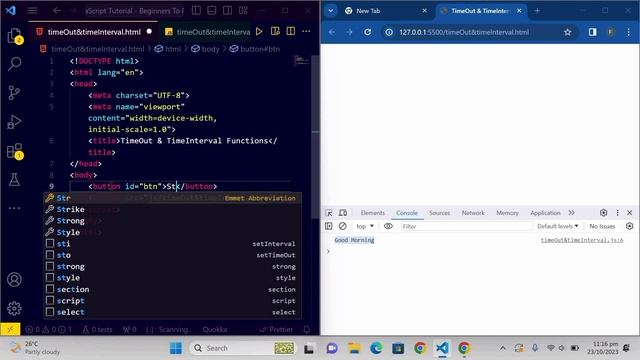Viewport: 640px width, 360px height.
Task: Switch to the timeOut&timeInterval.html tab
Action: pos(94,32)
